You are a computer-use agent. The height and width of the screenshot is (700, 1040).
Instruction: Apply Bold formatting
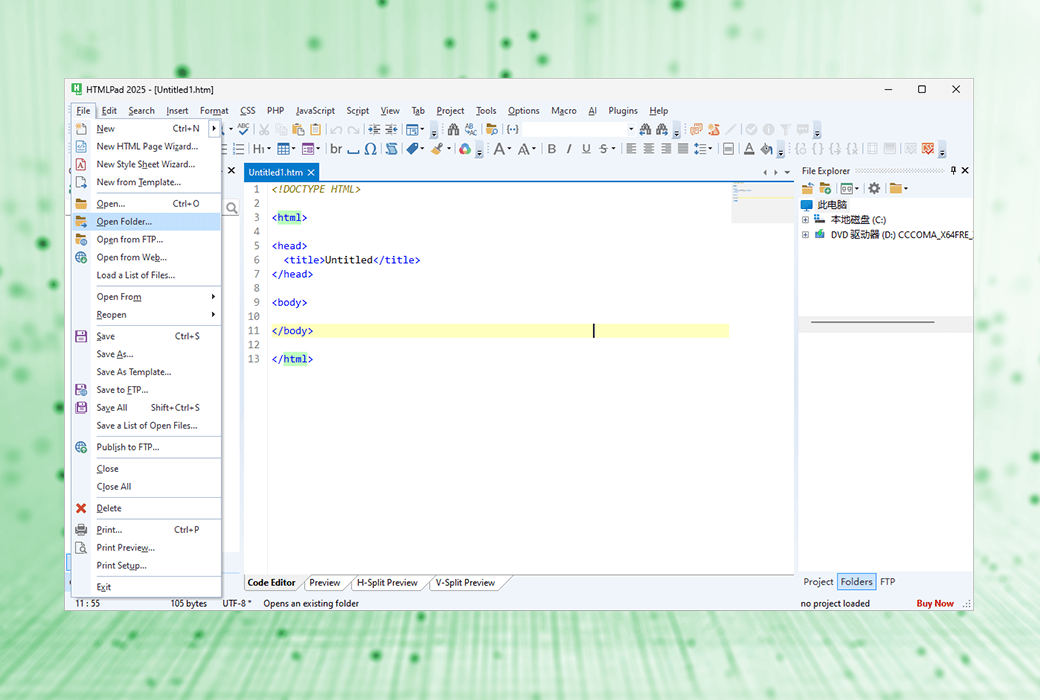coord(552,149)
